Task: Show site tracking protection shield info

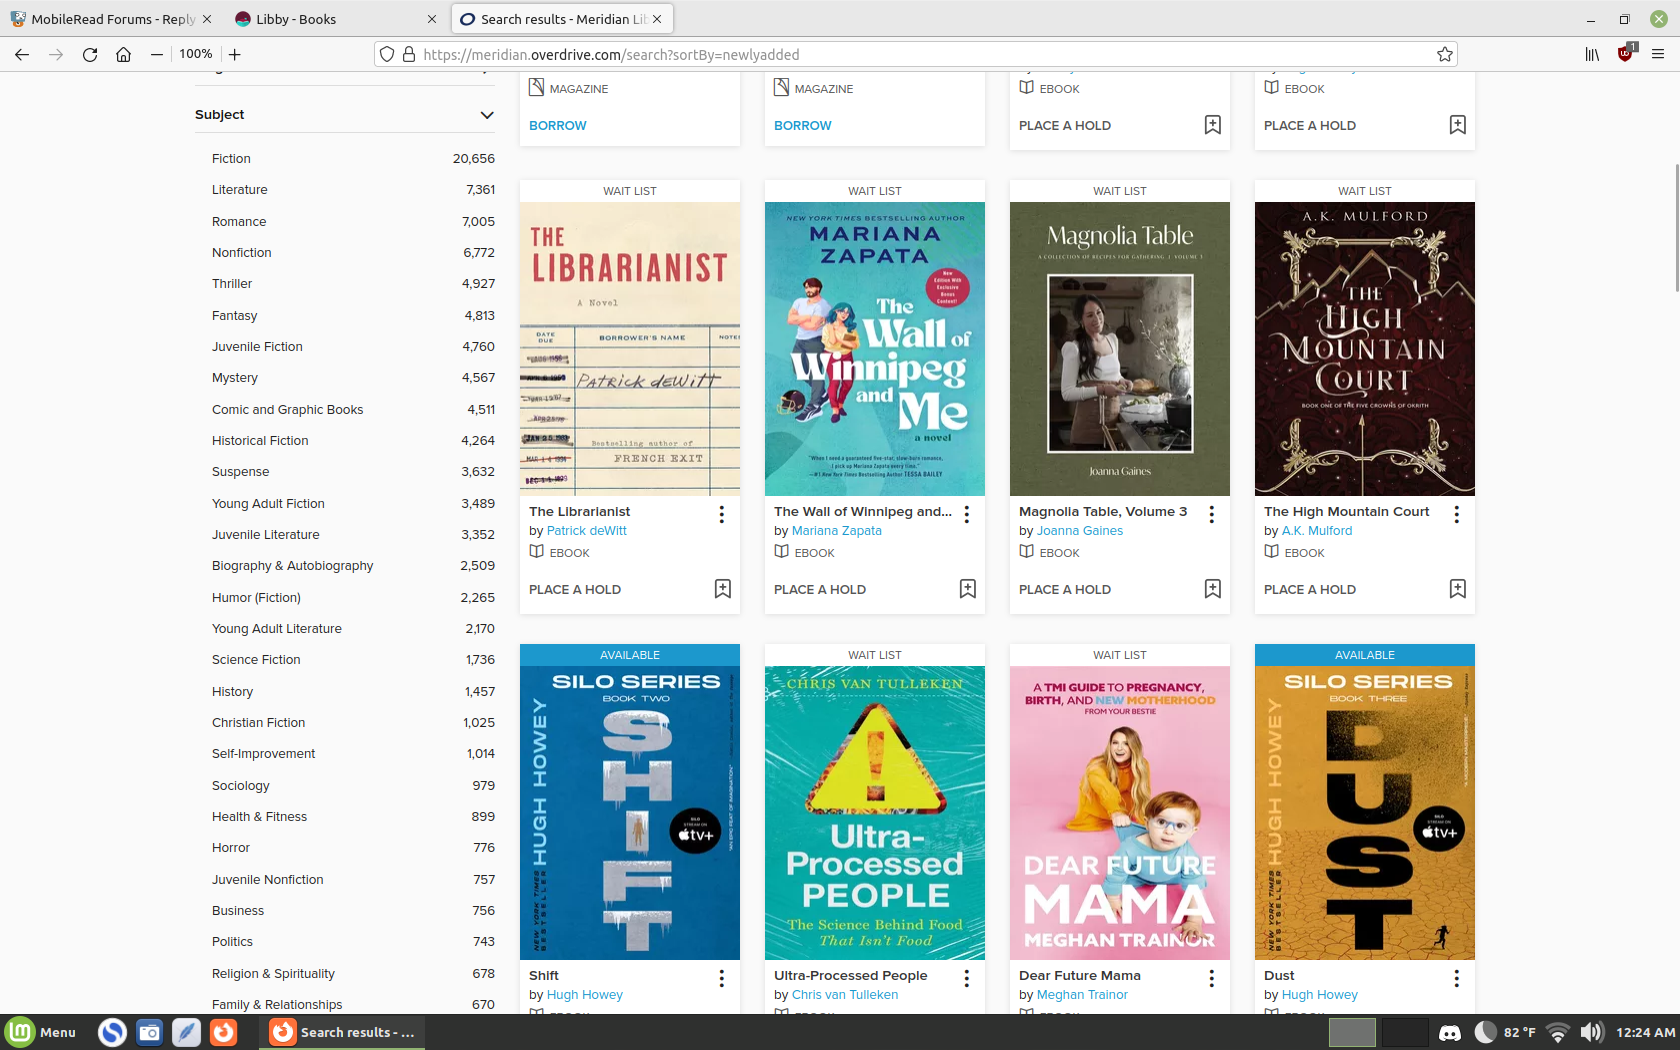Action: point(387,54)
